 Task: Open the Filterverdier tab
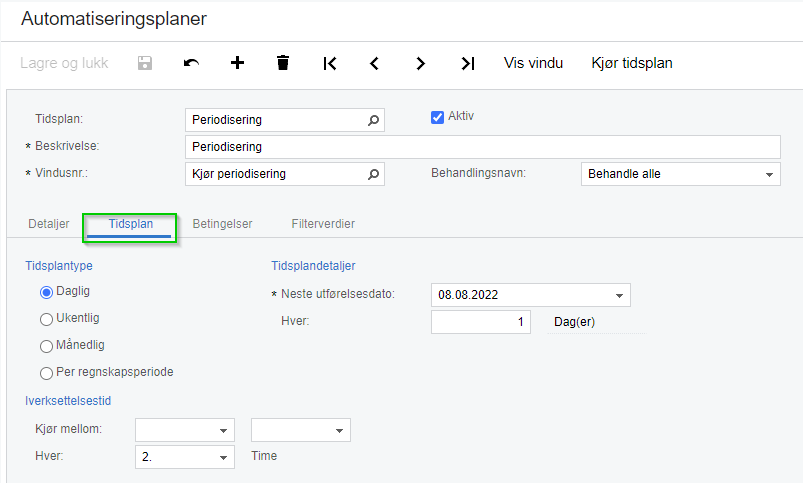[x=323, y=224]
